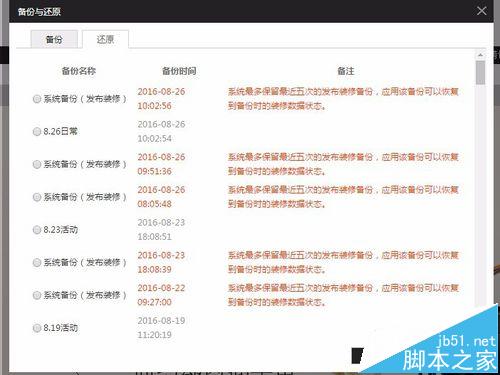Image resolution: width=500 pixels, height=375 pixels.
Task: Choose the system backup from 18:08:39
Action: point(36,262)
